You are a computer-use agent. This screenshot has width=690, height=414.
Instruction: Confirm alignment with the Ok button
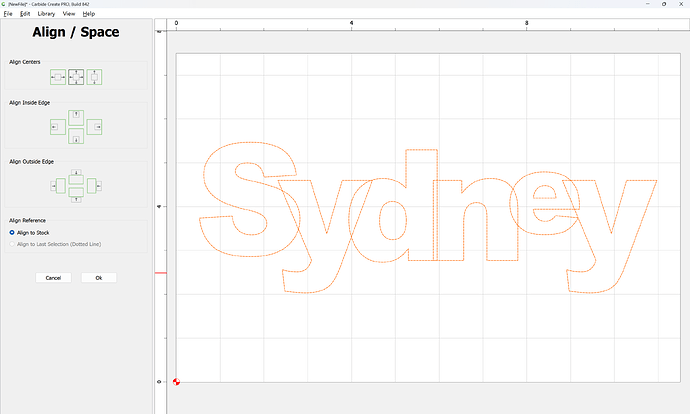pyautogui.click(x=99, y=277)
